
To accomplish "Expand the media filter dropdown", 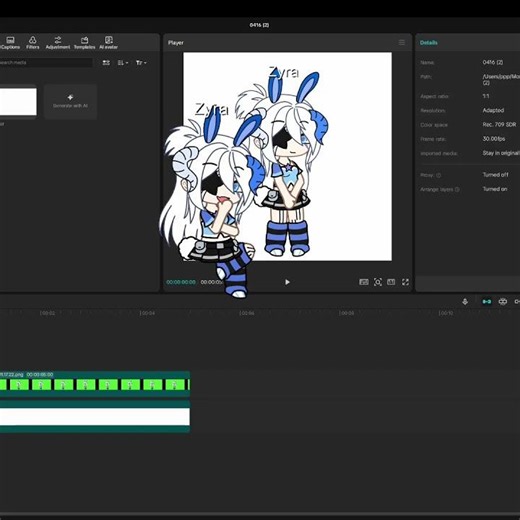I will pos(141,63).
